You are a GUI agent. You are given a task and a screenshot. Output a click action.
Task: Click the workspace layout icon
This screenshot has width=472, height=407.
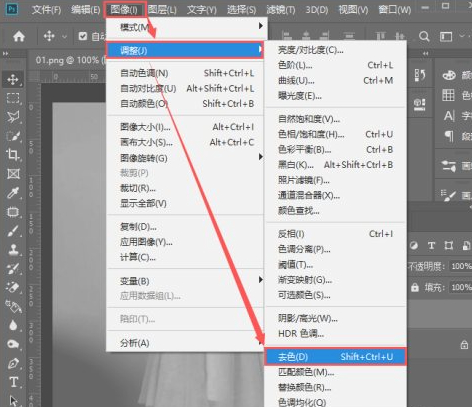[446, 36]
